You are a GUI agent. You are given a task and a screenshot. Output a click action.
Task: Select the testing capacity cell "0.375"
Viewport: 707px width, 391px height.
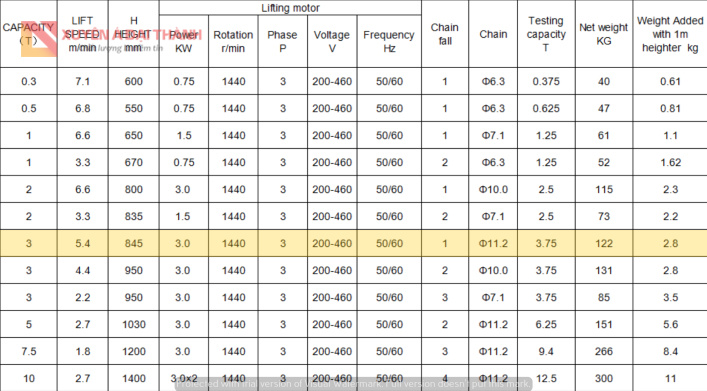point(546,81)
